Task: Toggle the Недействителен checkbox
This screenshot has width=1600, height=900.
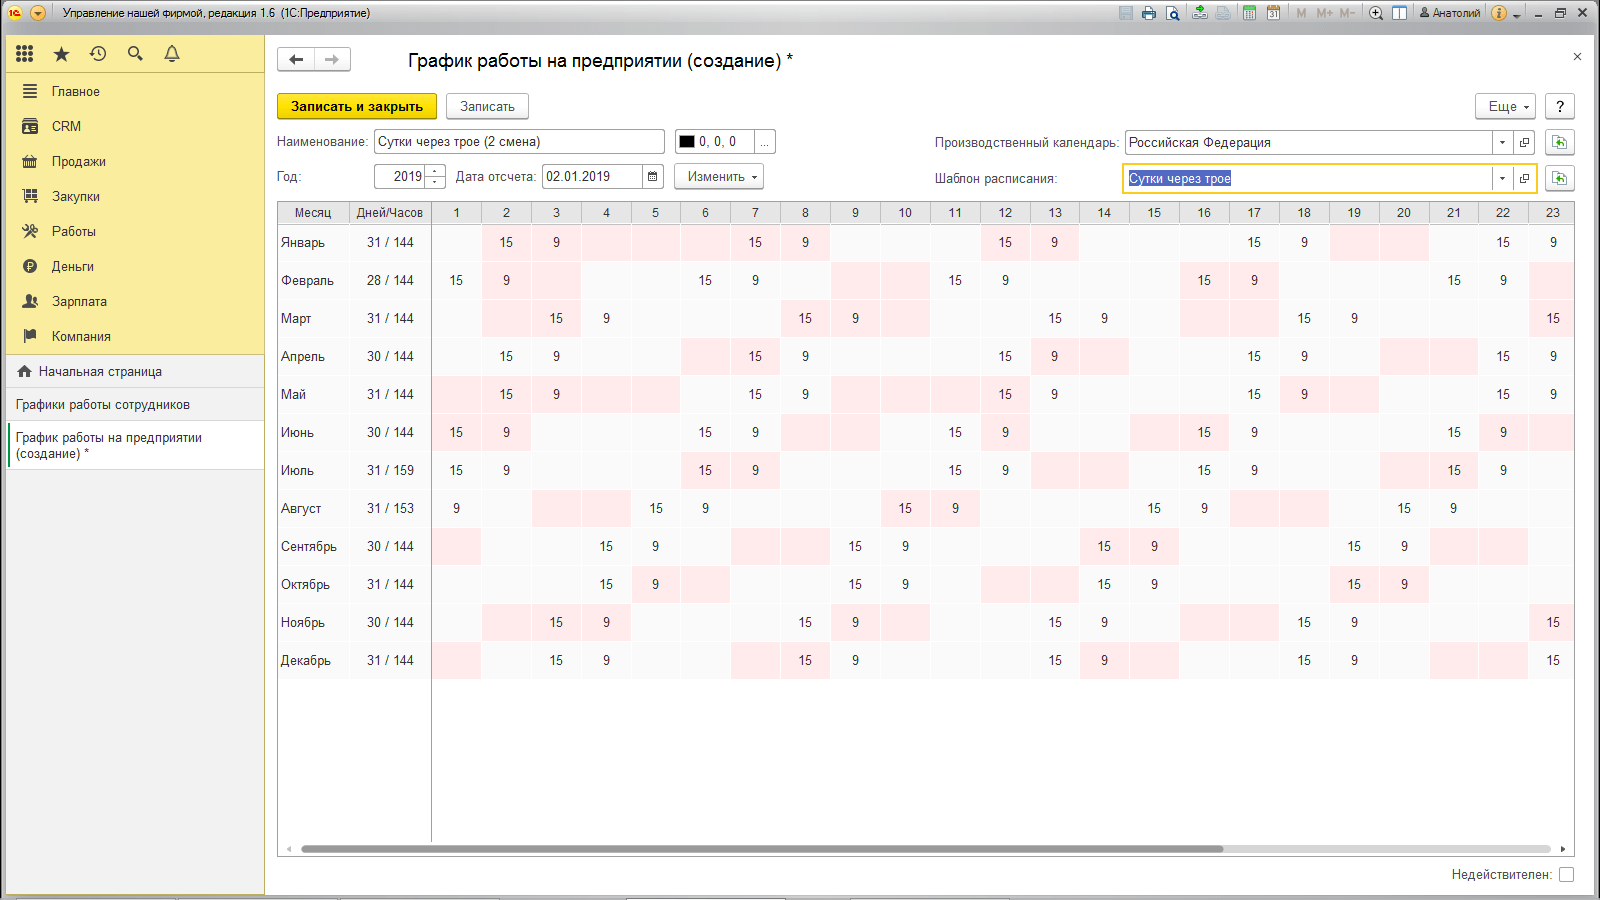Action: 1566,874
